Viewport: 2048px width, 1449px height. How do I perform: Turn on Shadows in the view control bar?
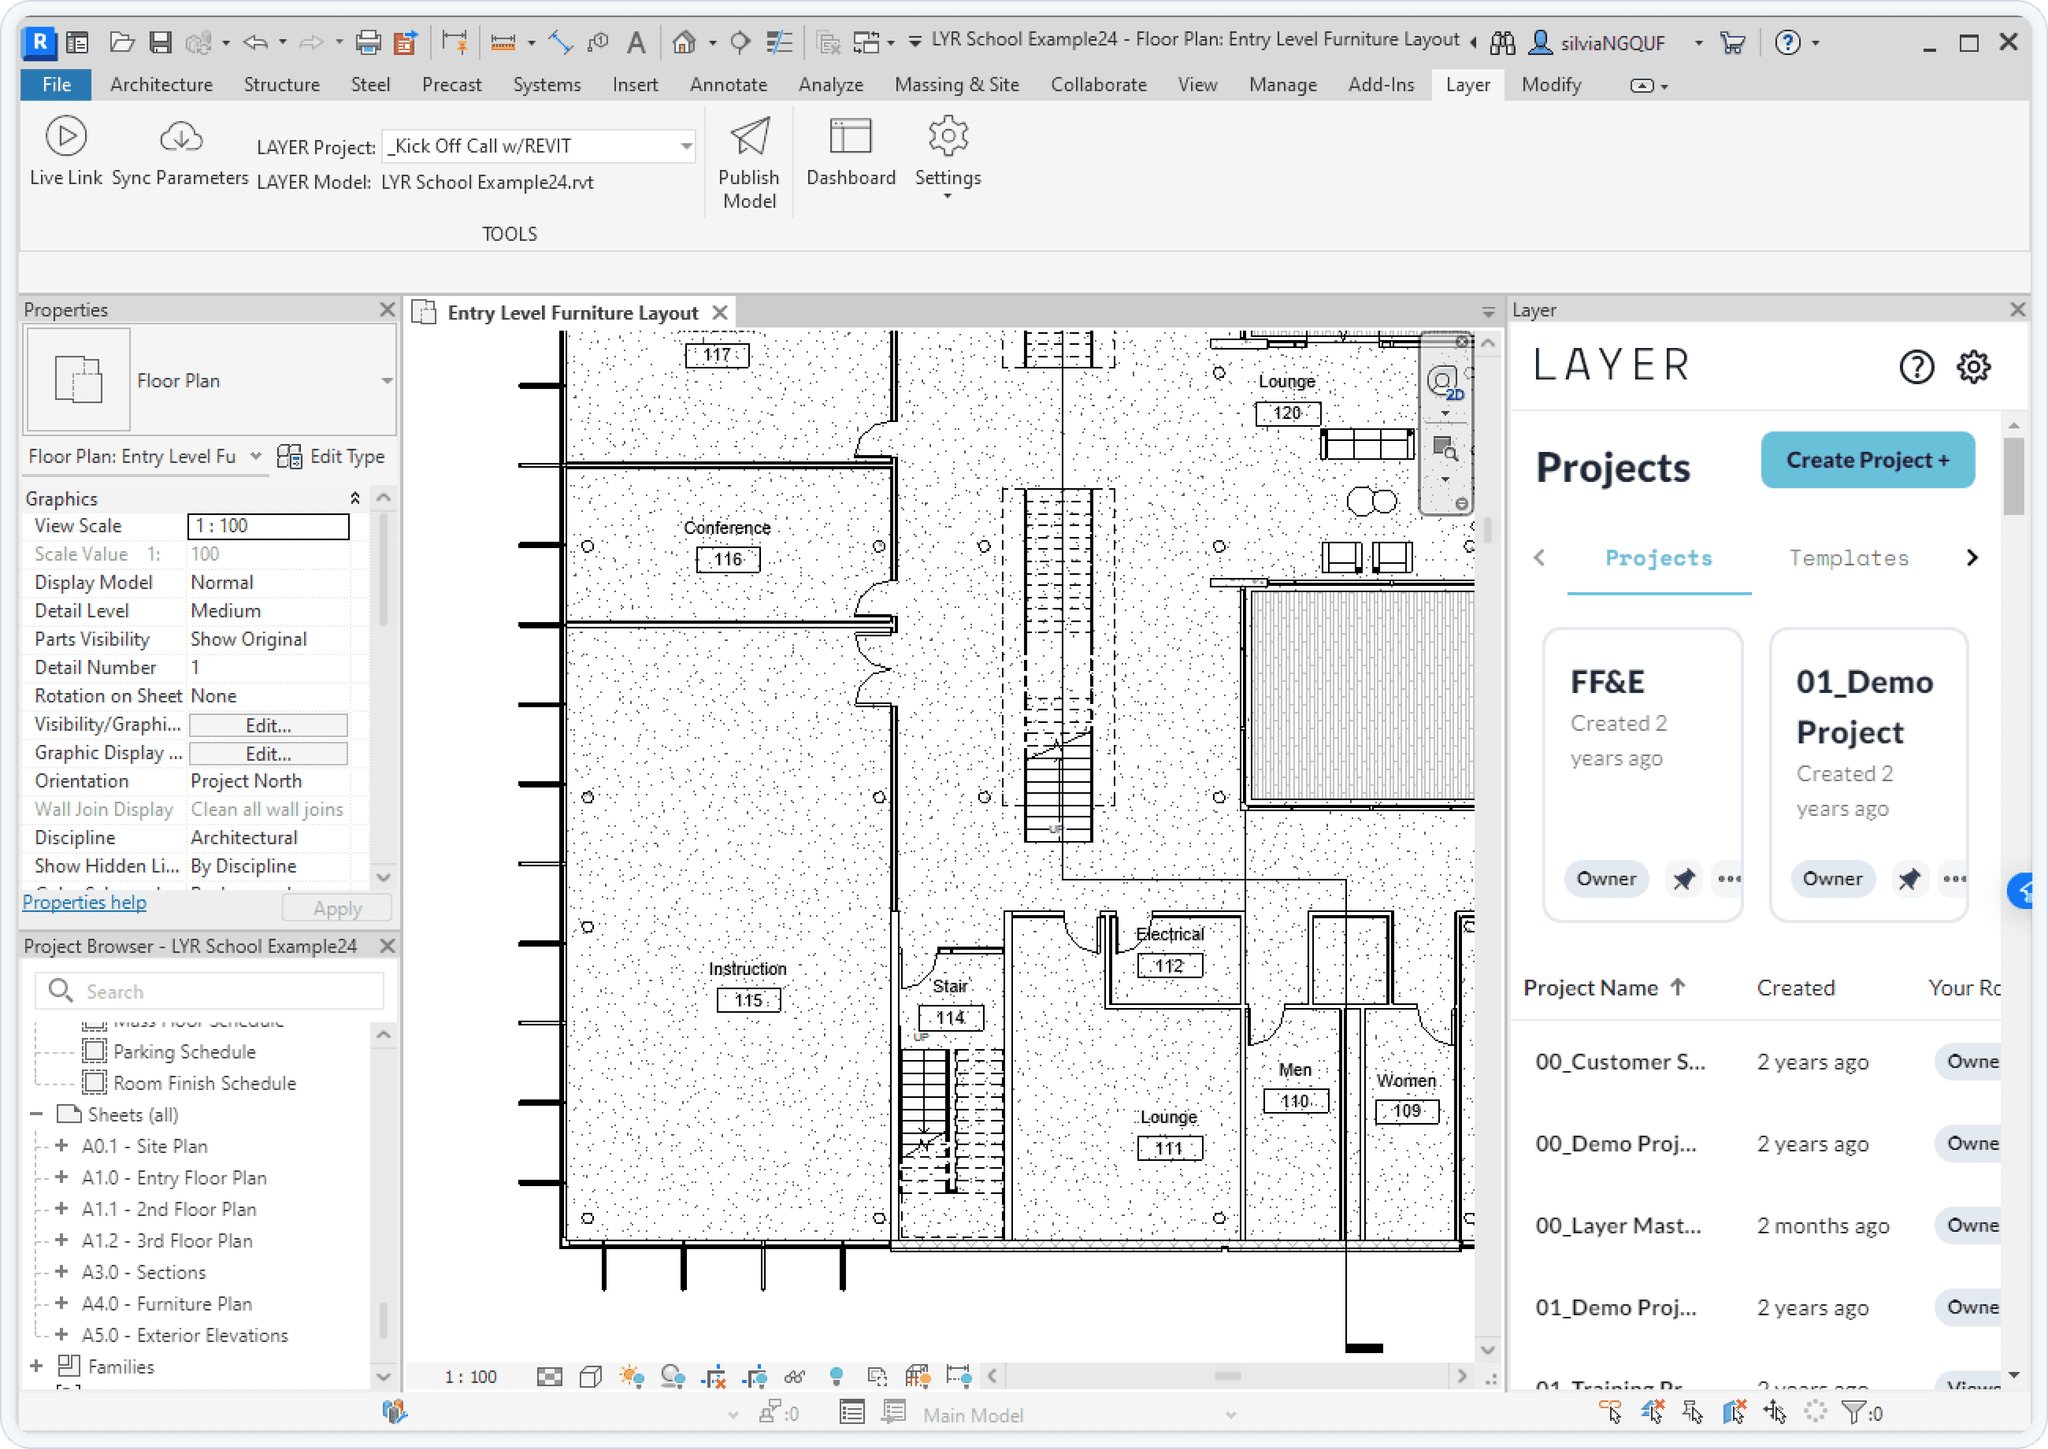click(674, 1377)
